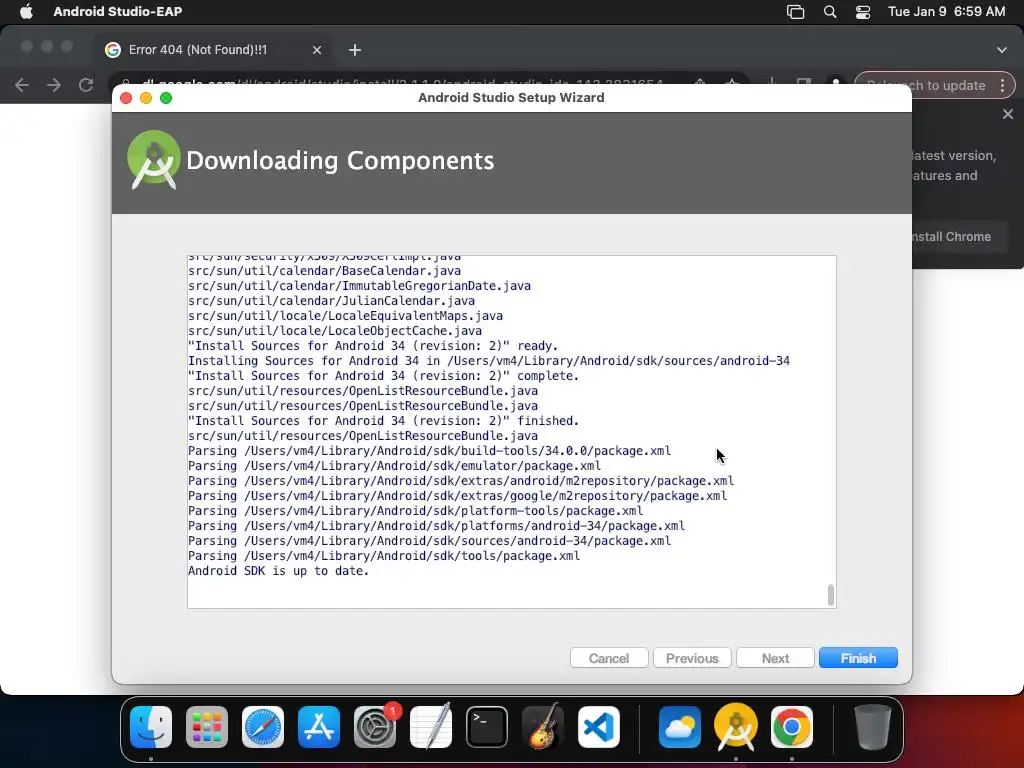Open the Apple menu
Viewport: 1024px width, 768px height.
26,11
